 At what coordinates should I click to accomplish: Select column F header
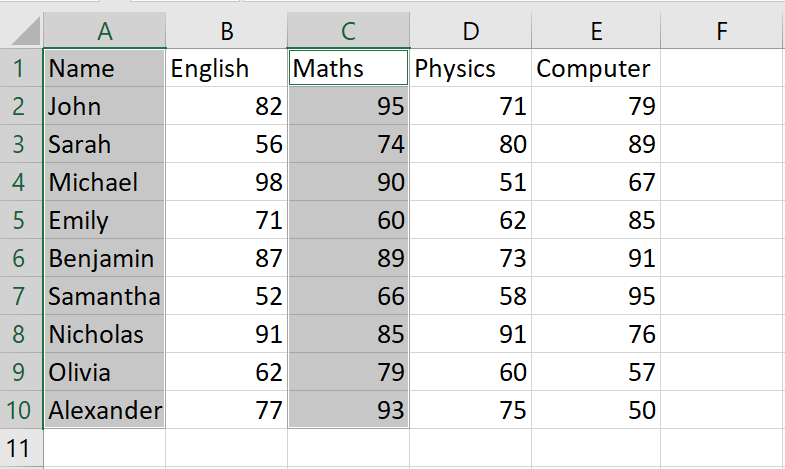click(x=722, y=31)
